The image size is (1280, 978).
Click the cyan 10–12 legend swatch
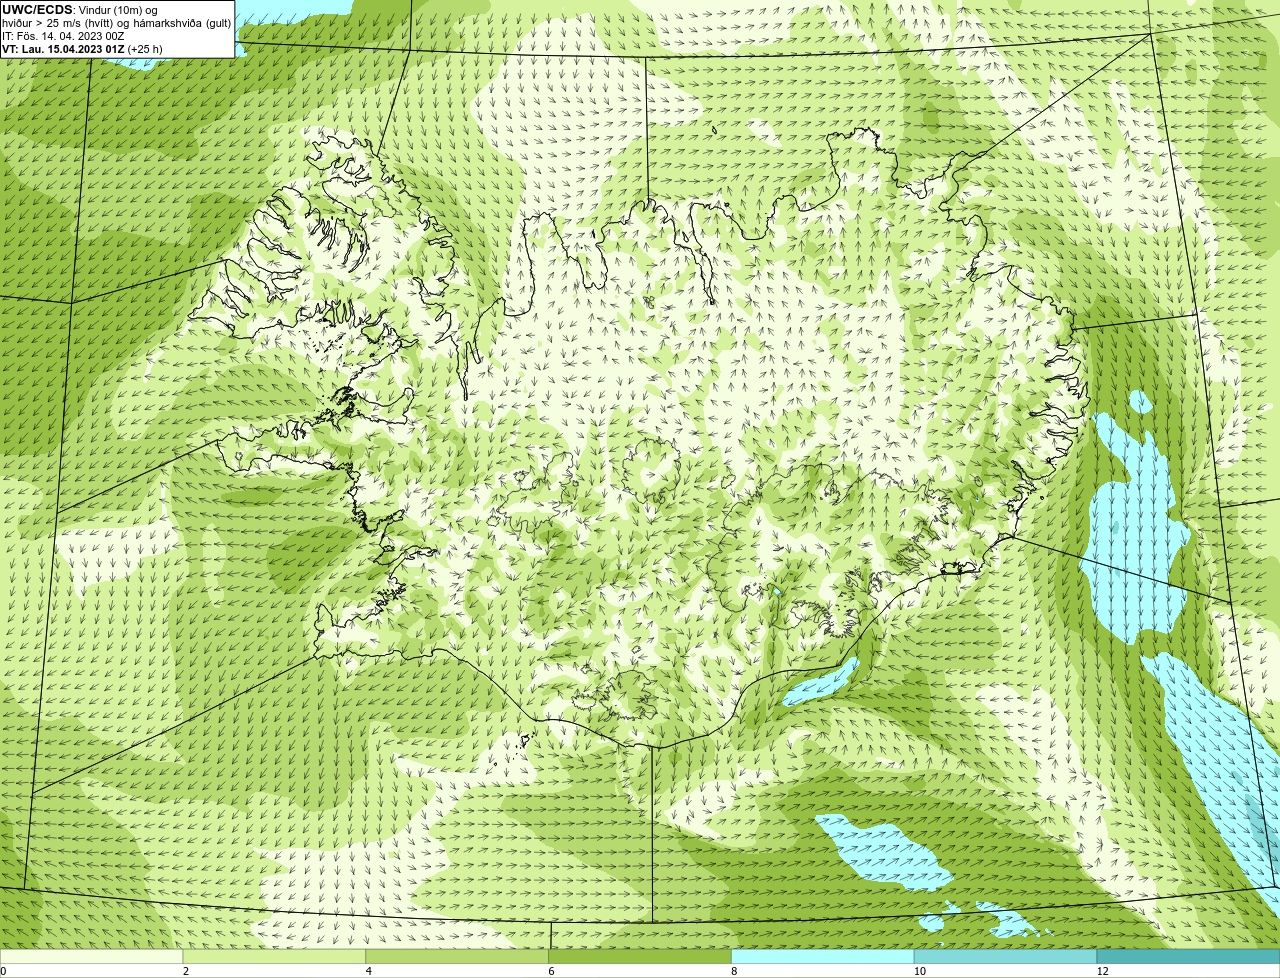tap(1006, 956)
